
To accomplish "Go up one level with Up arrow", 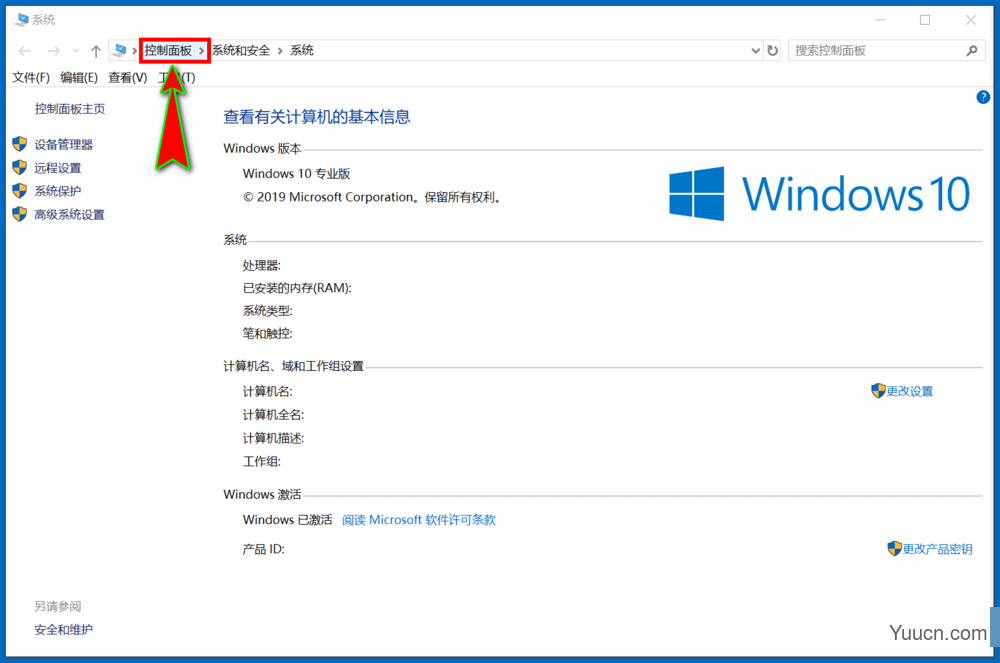I will click(96, 51).
